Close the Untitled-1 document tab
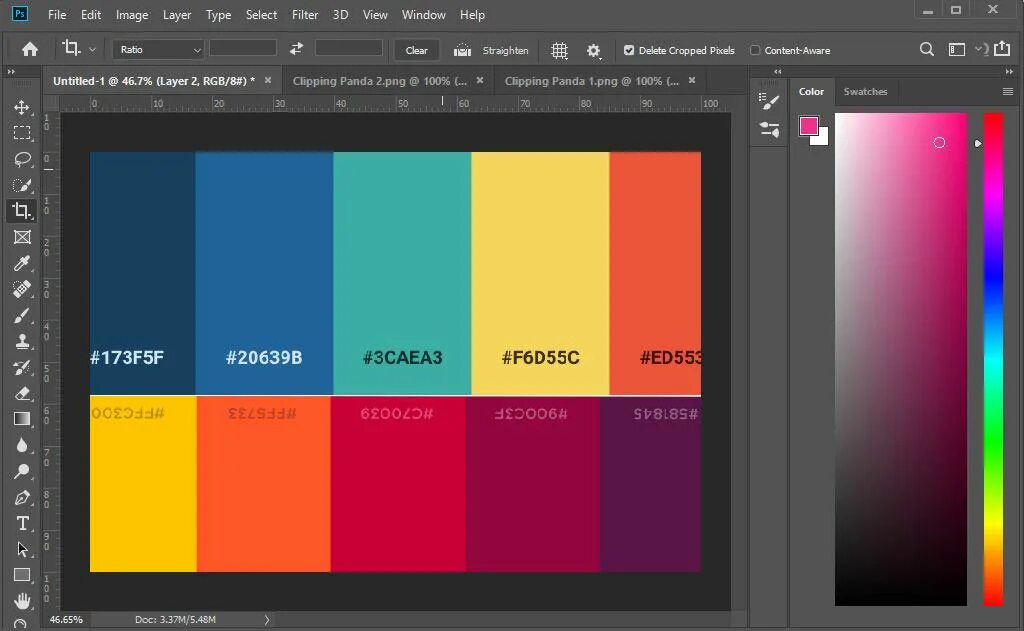The height and width of the screenshot is (631, 1024). tap(268, 80)
